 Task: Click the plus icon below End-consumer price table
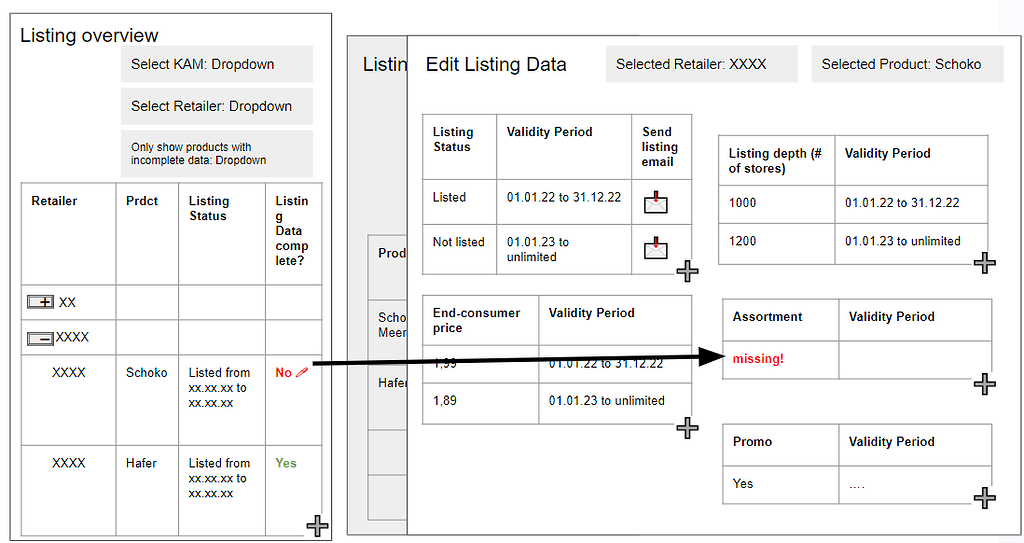coord(687,428)
